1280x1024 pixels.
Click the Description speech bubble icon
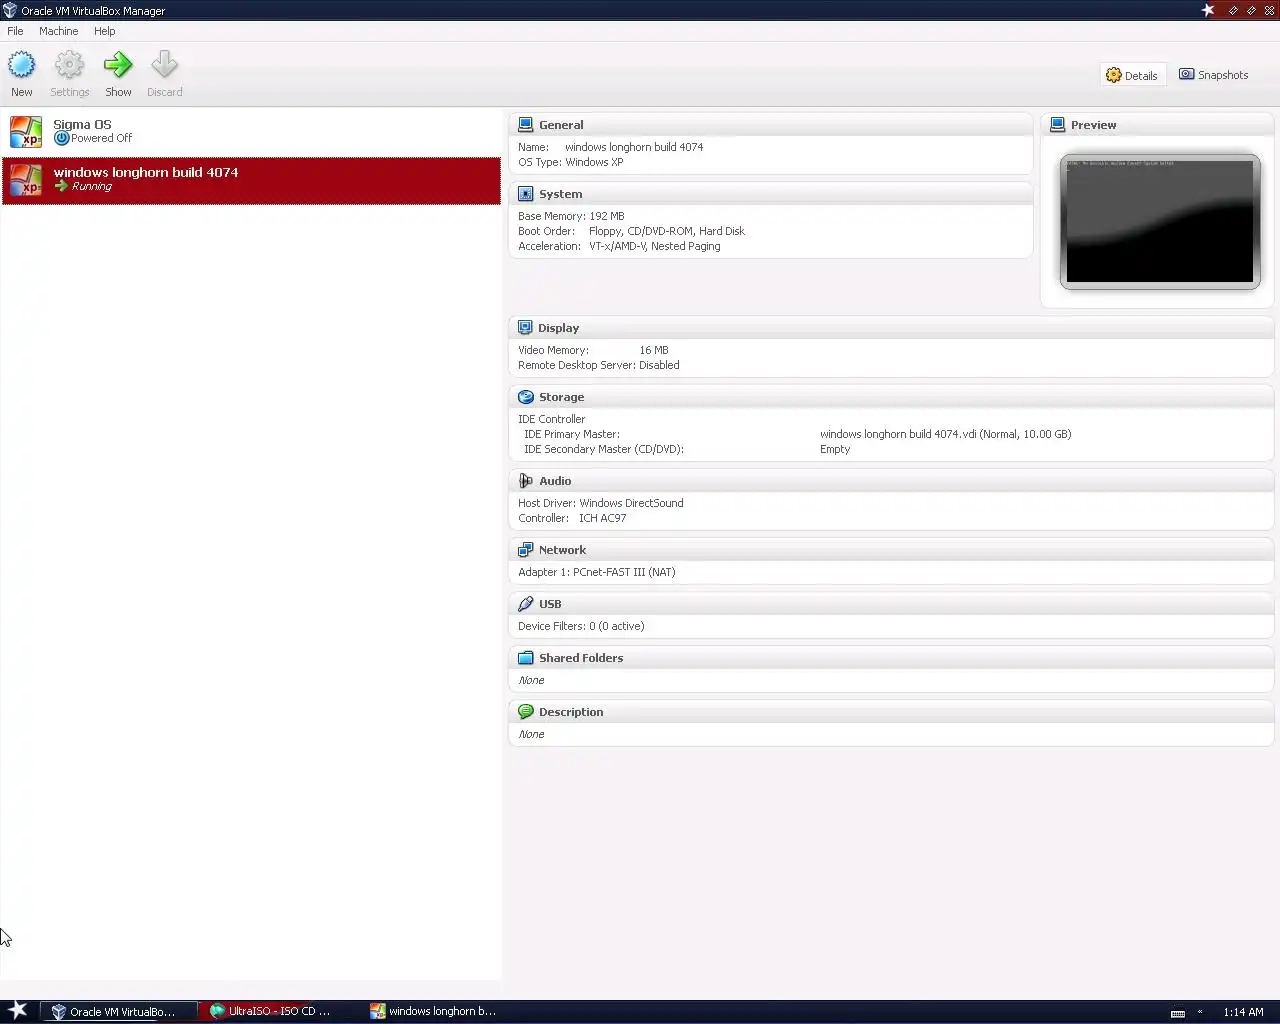525,712
